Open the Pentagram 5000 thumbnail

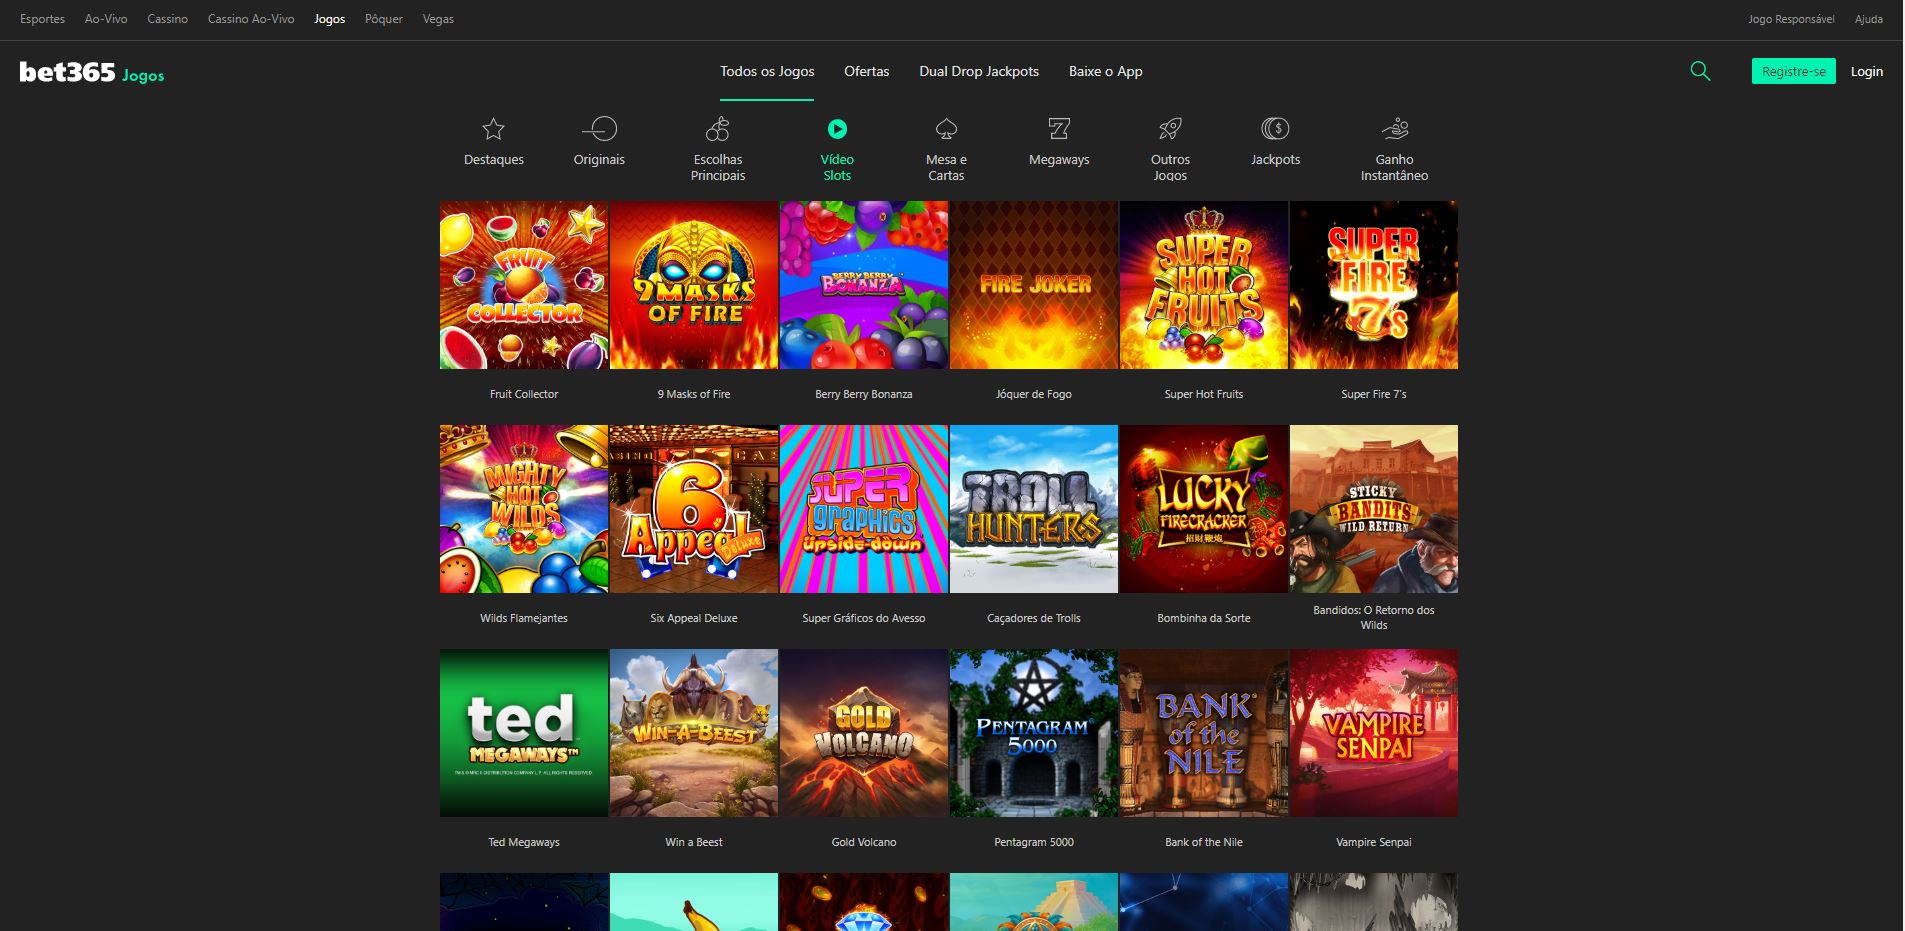pos(1034,733)
